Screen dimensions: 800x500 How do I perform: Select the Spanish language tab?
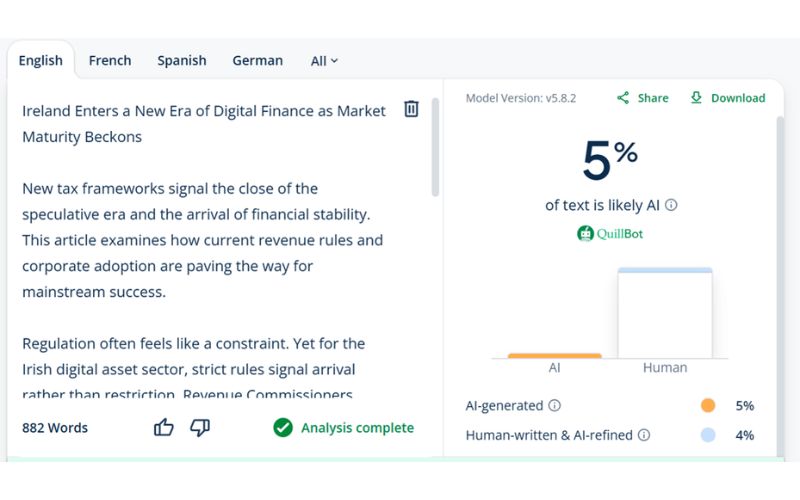tap(182, 60)
